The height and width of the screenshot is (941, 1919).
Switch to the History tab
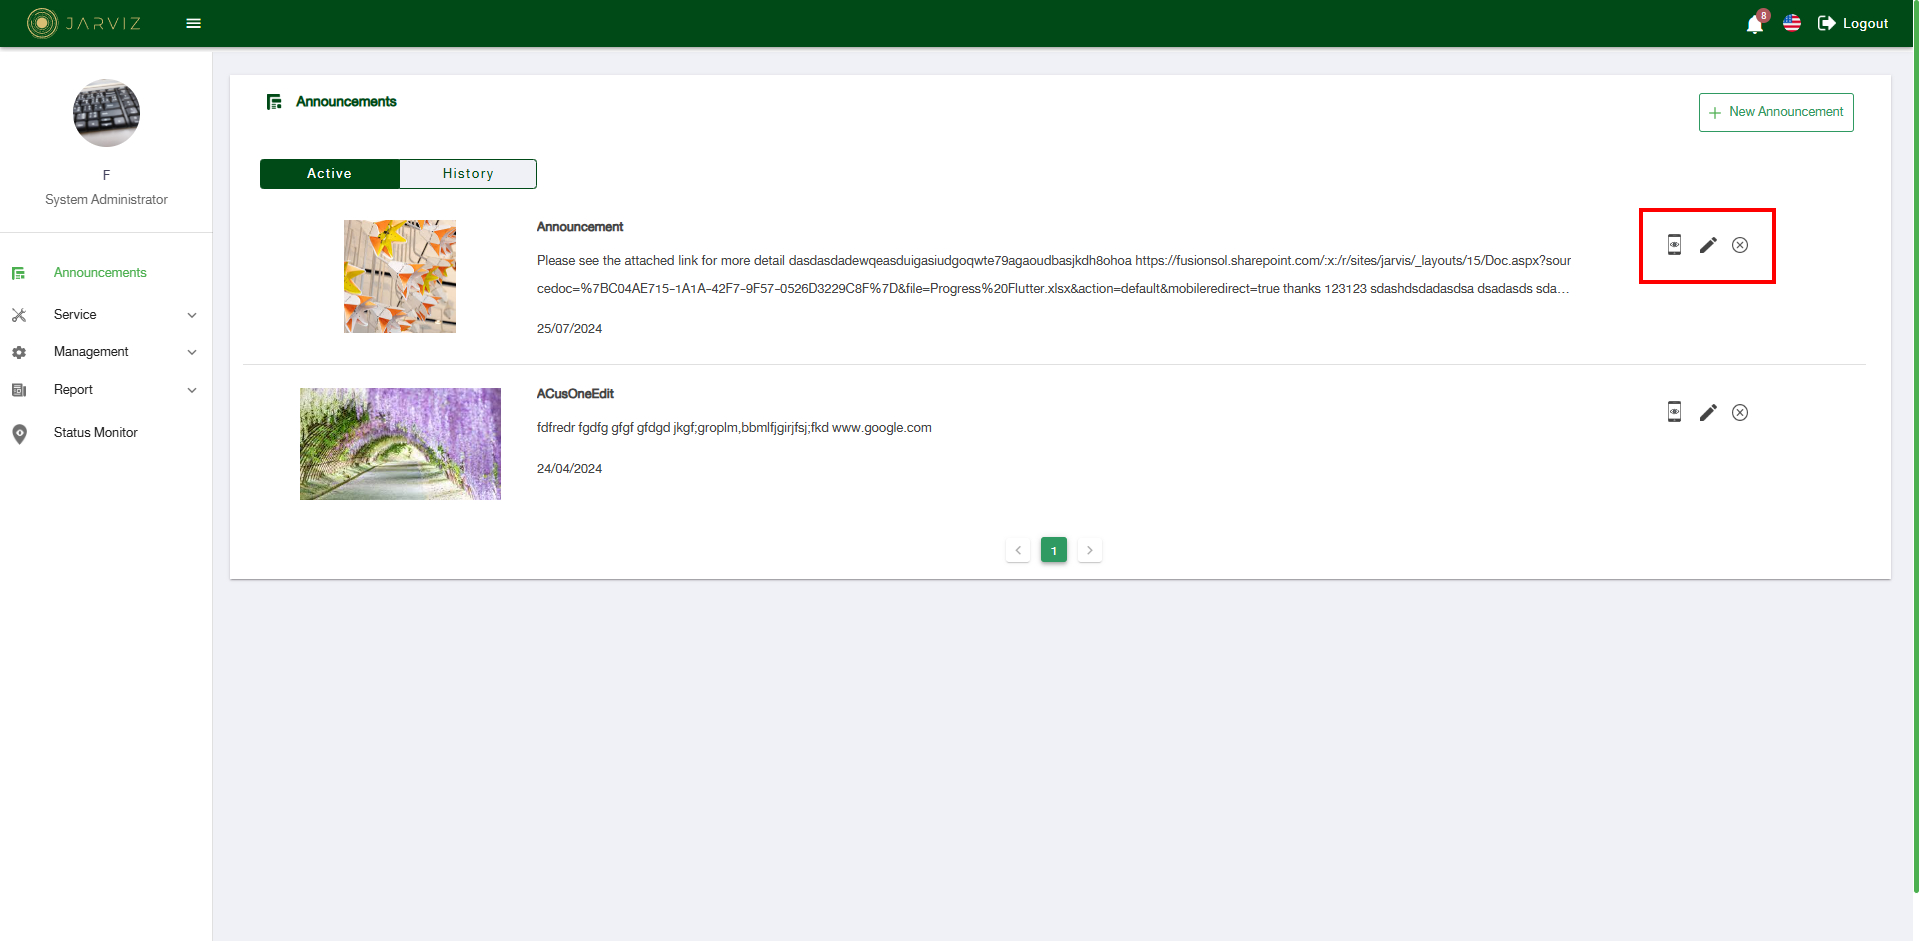click(468, 174)
